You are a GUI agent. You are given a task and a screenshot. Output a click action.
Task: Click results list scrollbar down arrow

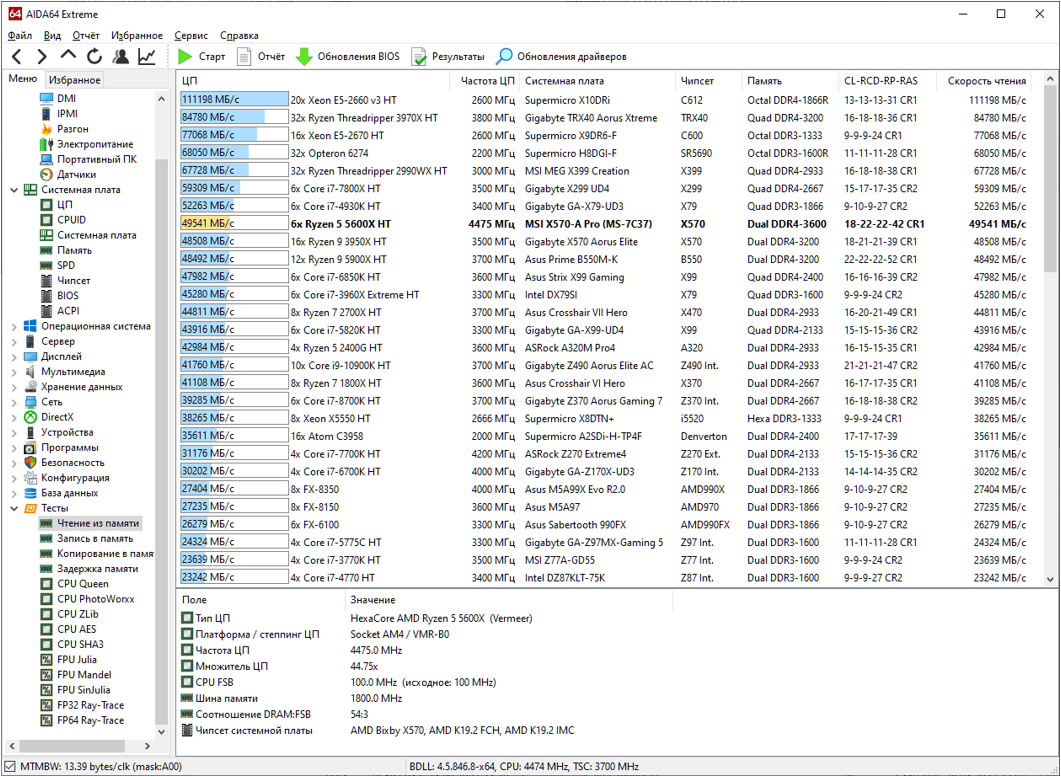(1049, 579)
